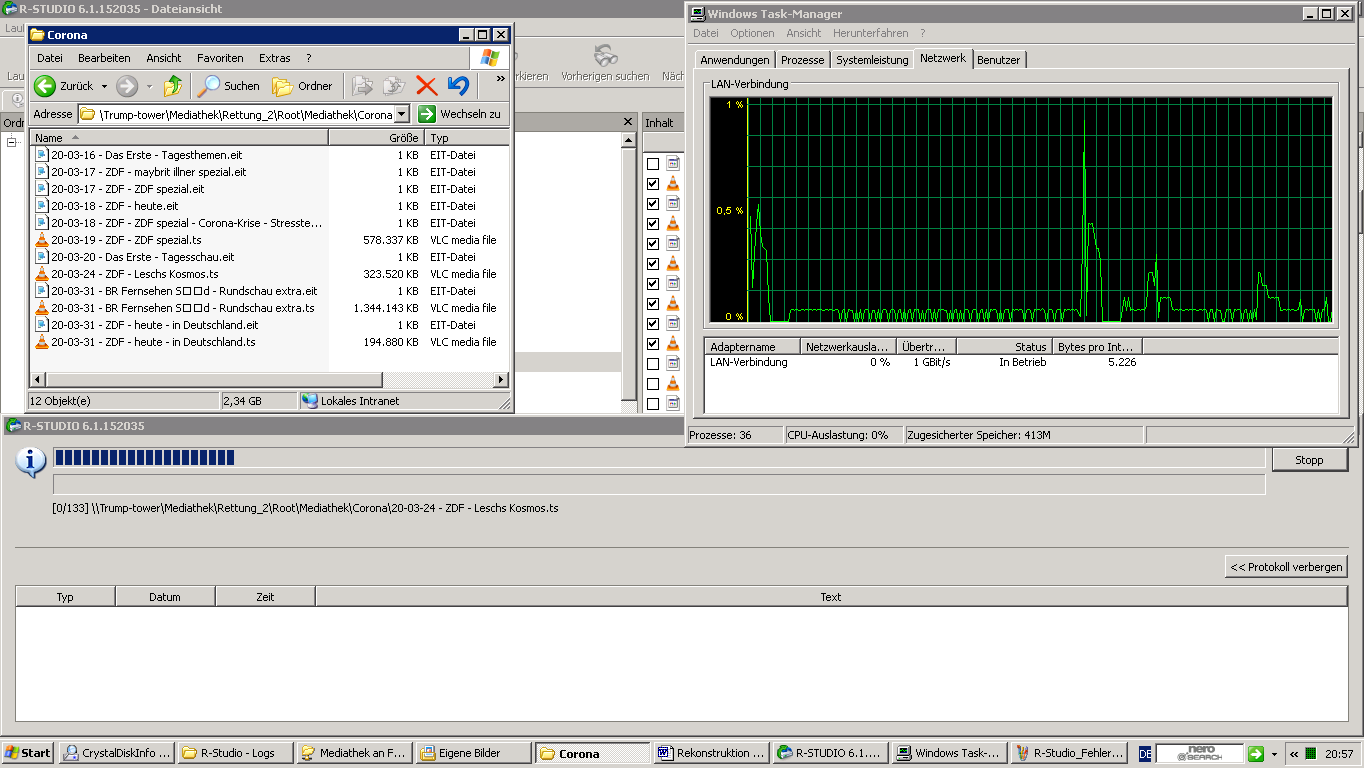Open Bearbeiten menu in Corona window
This screenshot has height=768, width=1364.
104,58
